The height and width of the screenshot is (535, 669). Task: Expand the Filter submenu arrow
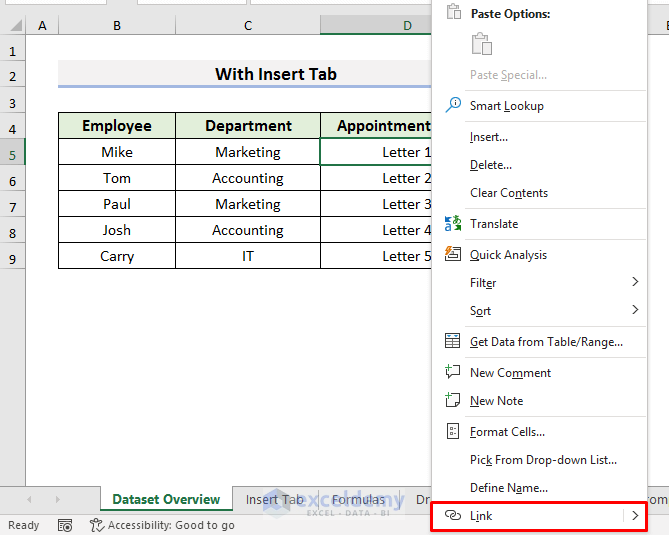[635, 282]
